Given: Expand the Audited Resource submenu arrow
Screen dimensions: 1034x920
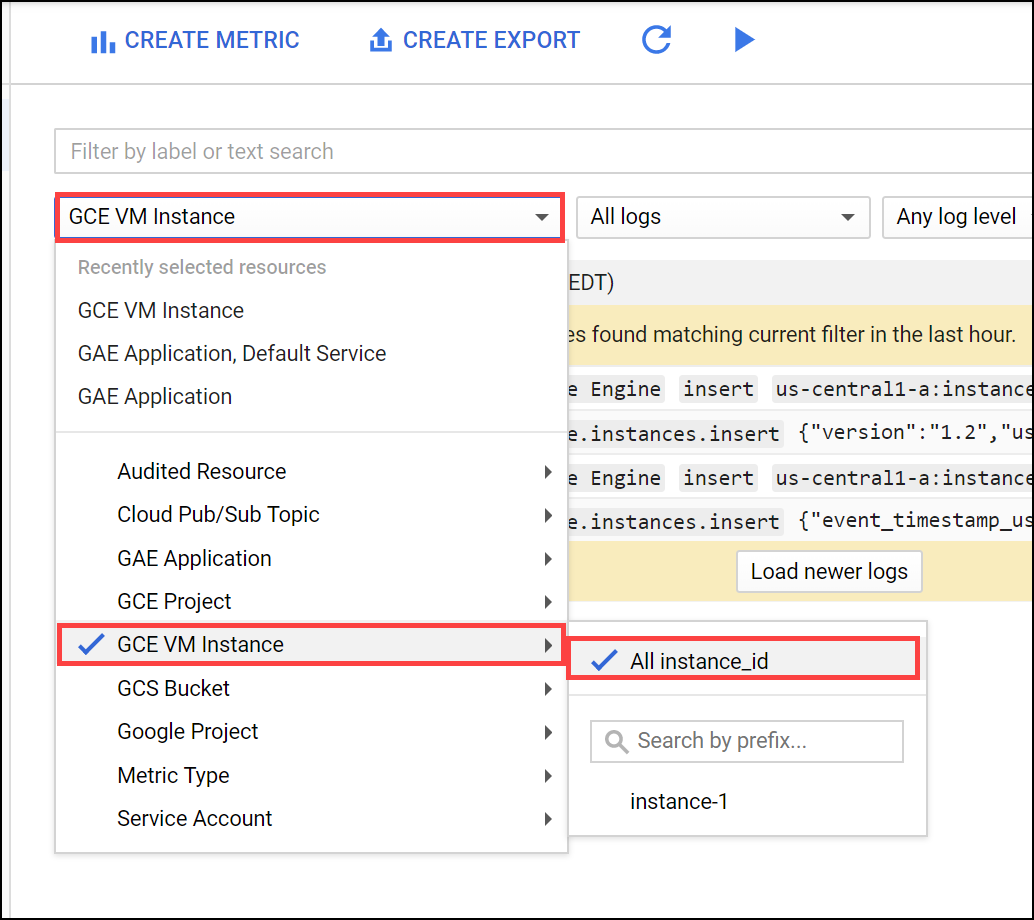Looking at the screenshot, I should 548,472.
